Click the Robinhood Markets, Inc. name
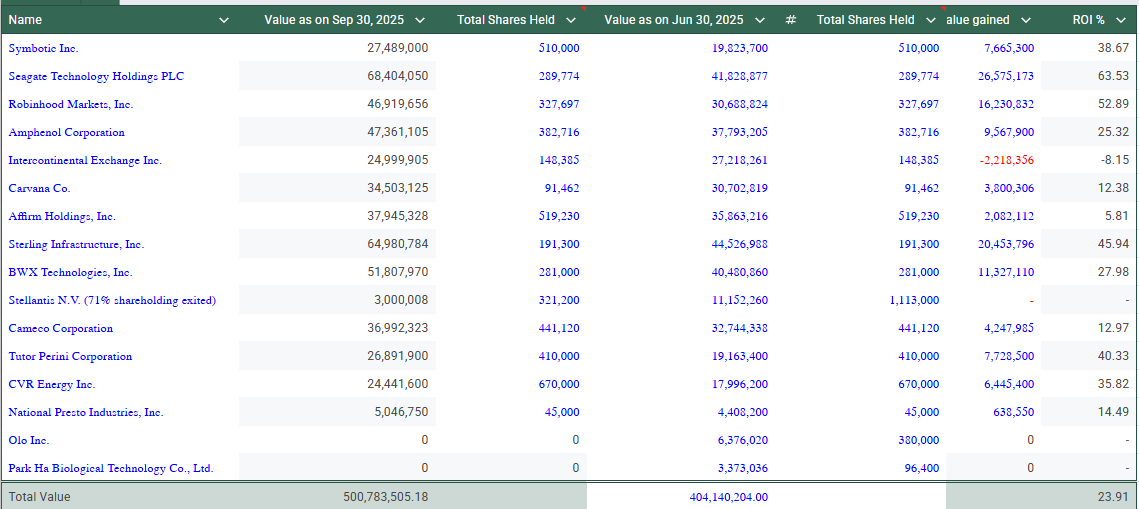The image size is (1139, 509). coord(70,105)
